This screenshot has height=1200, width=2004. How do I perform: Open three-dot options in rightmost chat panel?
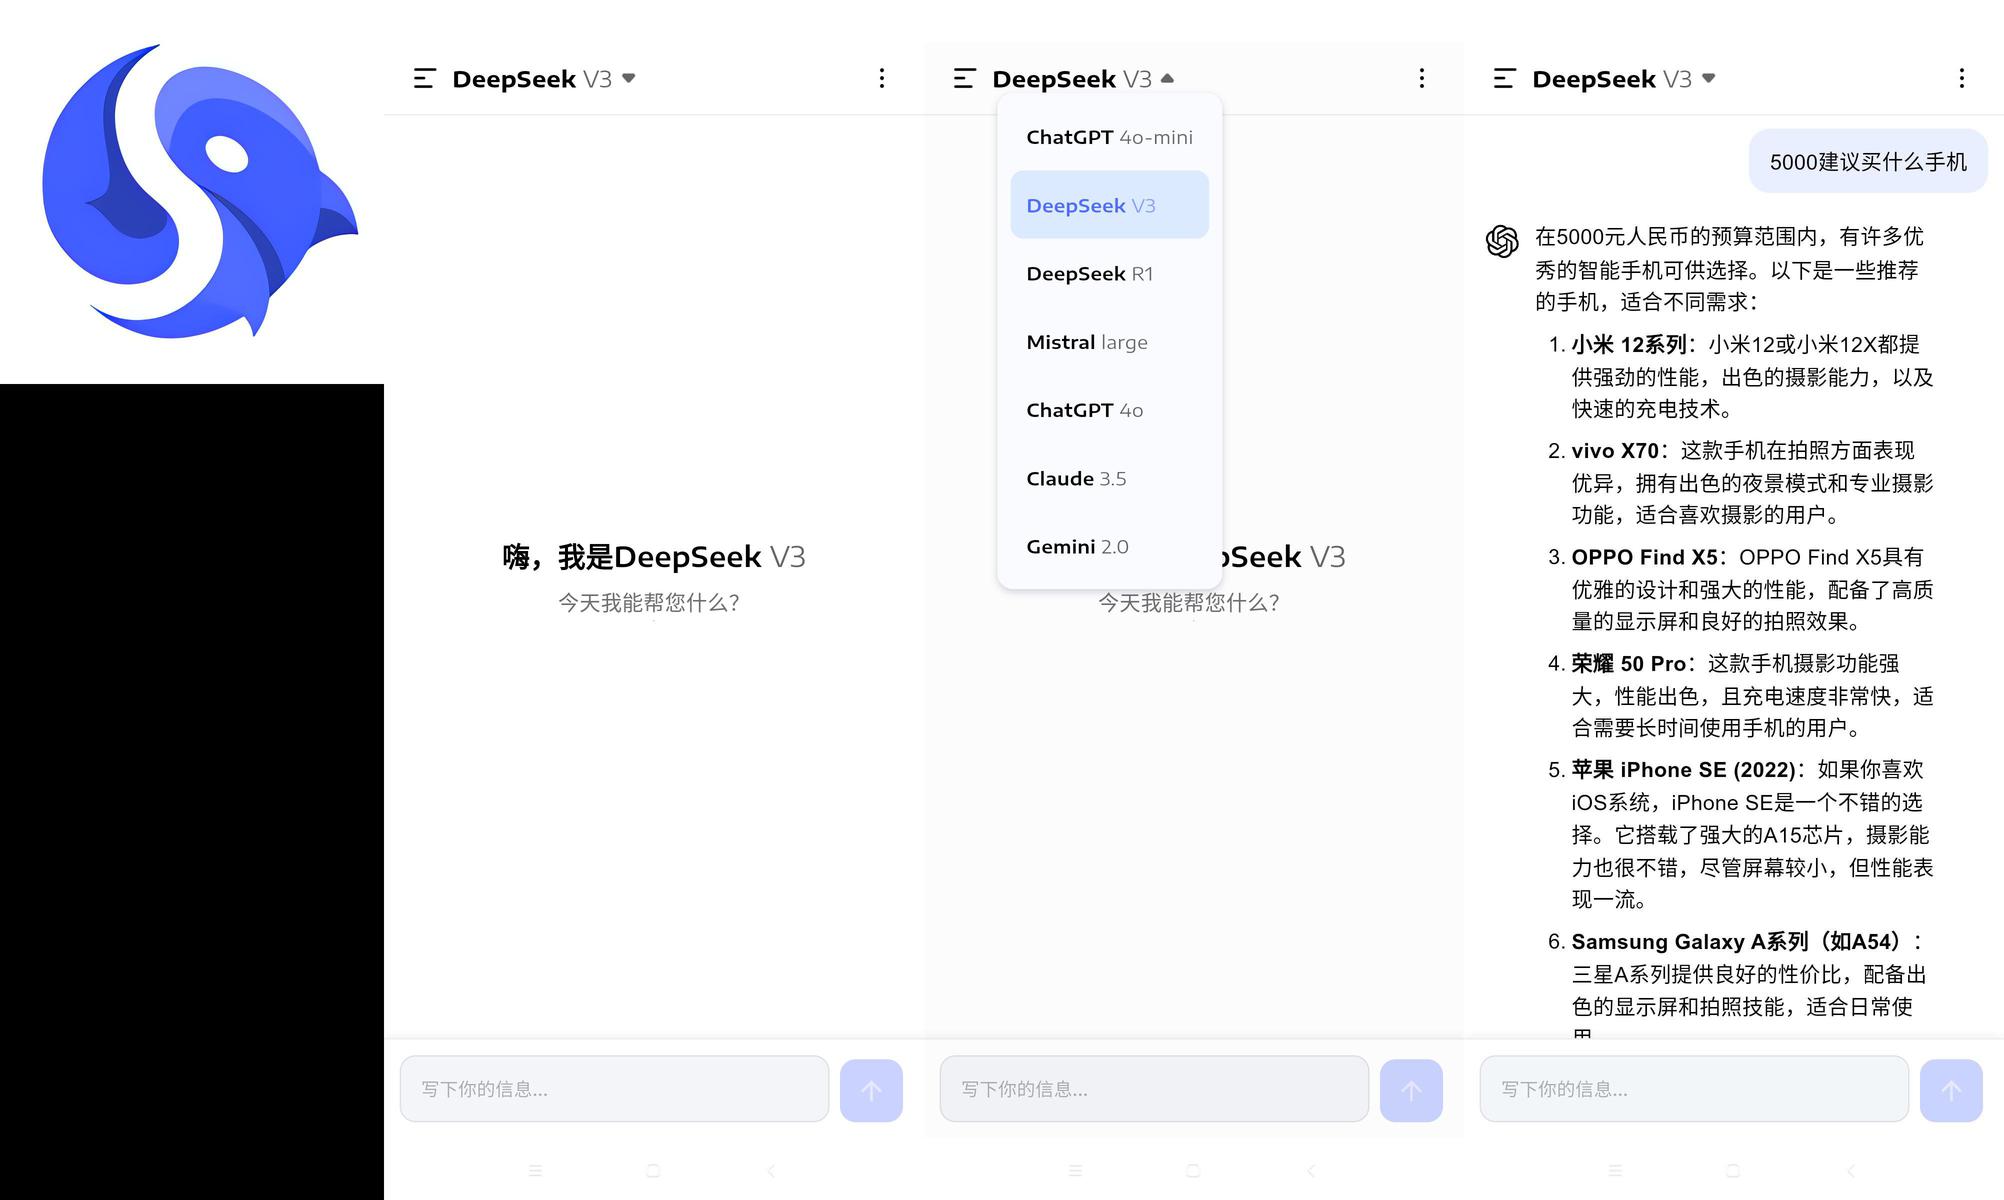1961,78
